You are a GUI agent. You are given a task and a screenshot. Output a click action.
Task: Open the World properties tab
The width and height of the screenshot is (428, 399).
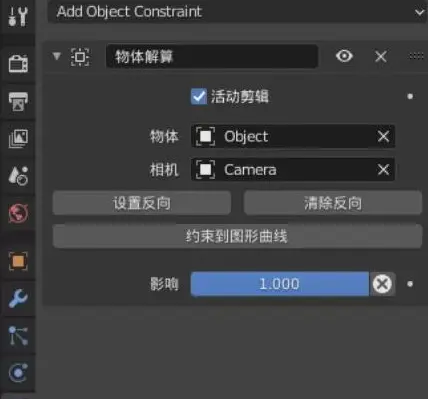(18, 213)
